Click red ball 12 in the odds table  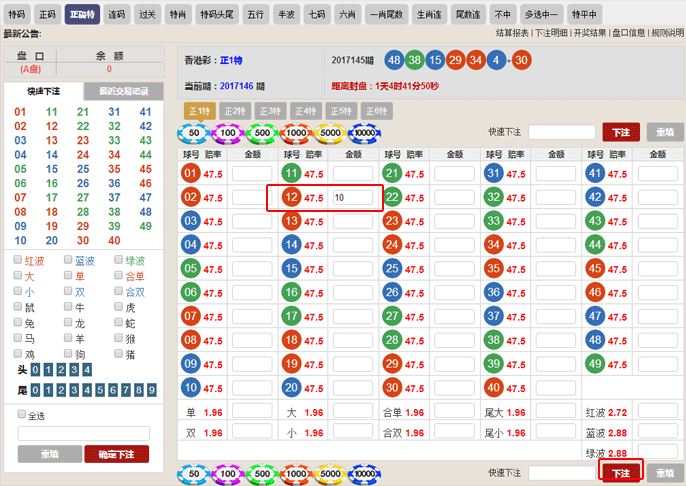(x=291, y=198)
